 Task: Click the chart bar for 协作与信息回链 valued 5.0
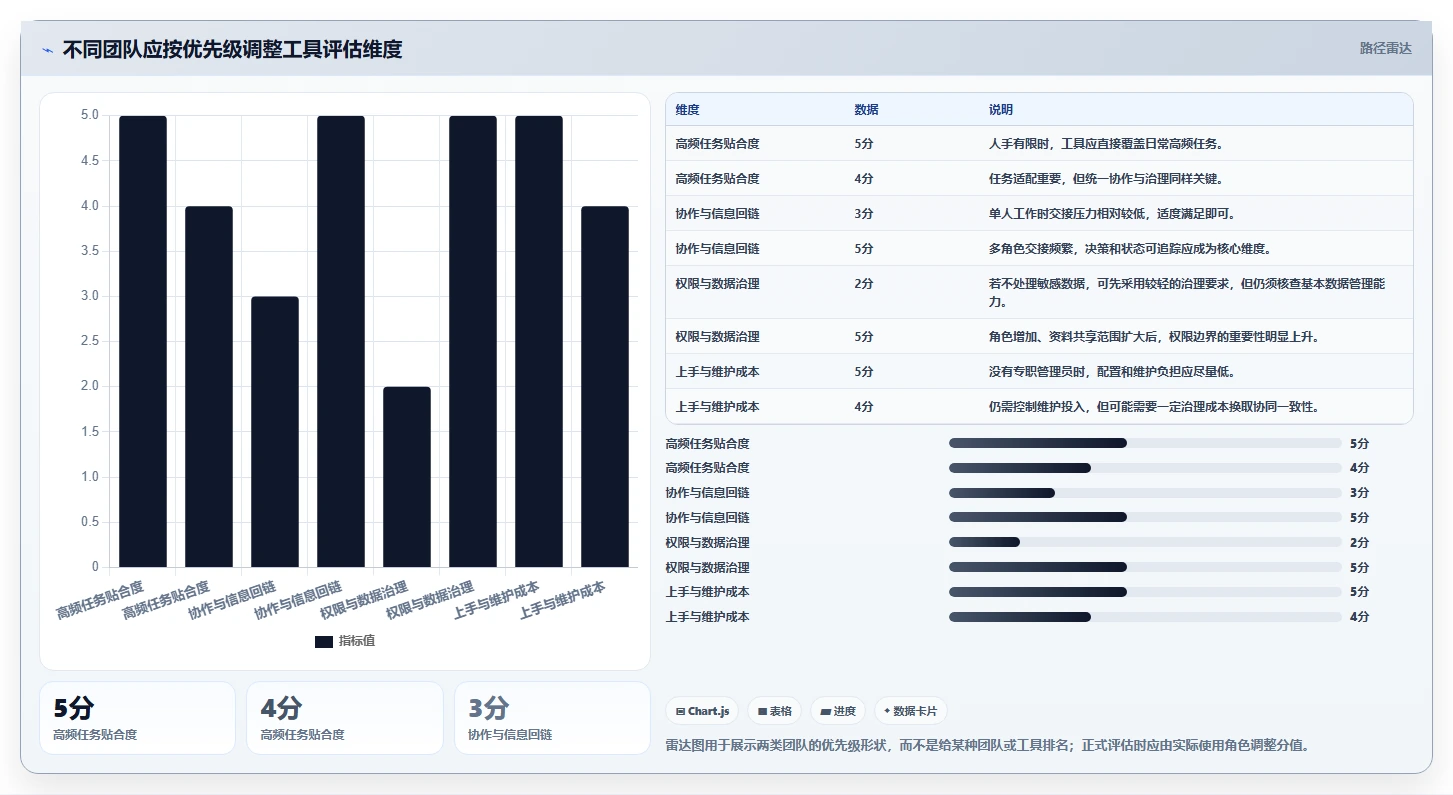click(x=341, y=341)
